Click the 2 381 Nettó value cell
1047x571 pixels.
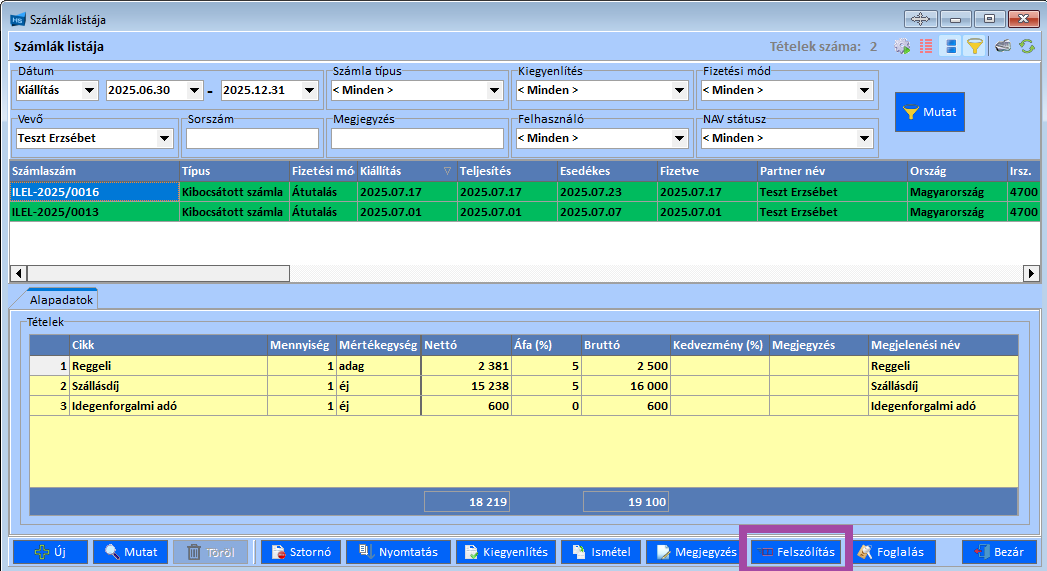coord(467,366)
